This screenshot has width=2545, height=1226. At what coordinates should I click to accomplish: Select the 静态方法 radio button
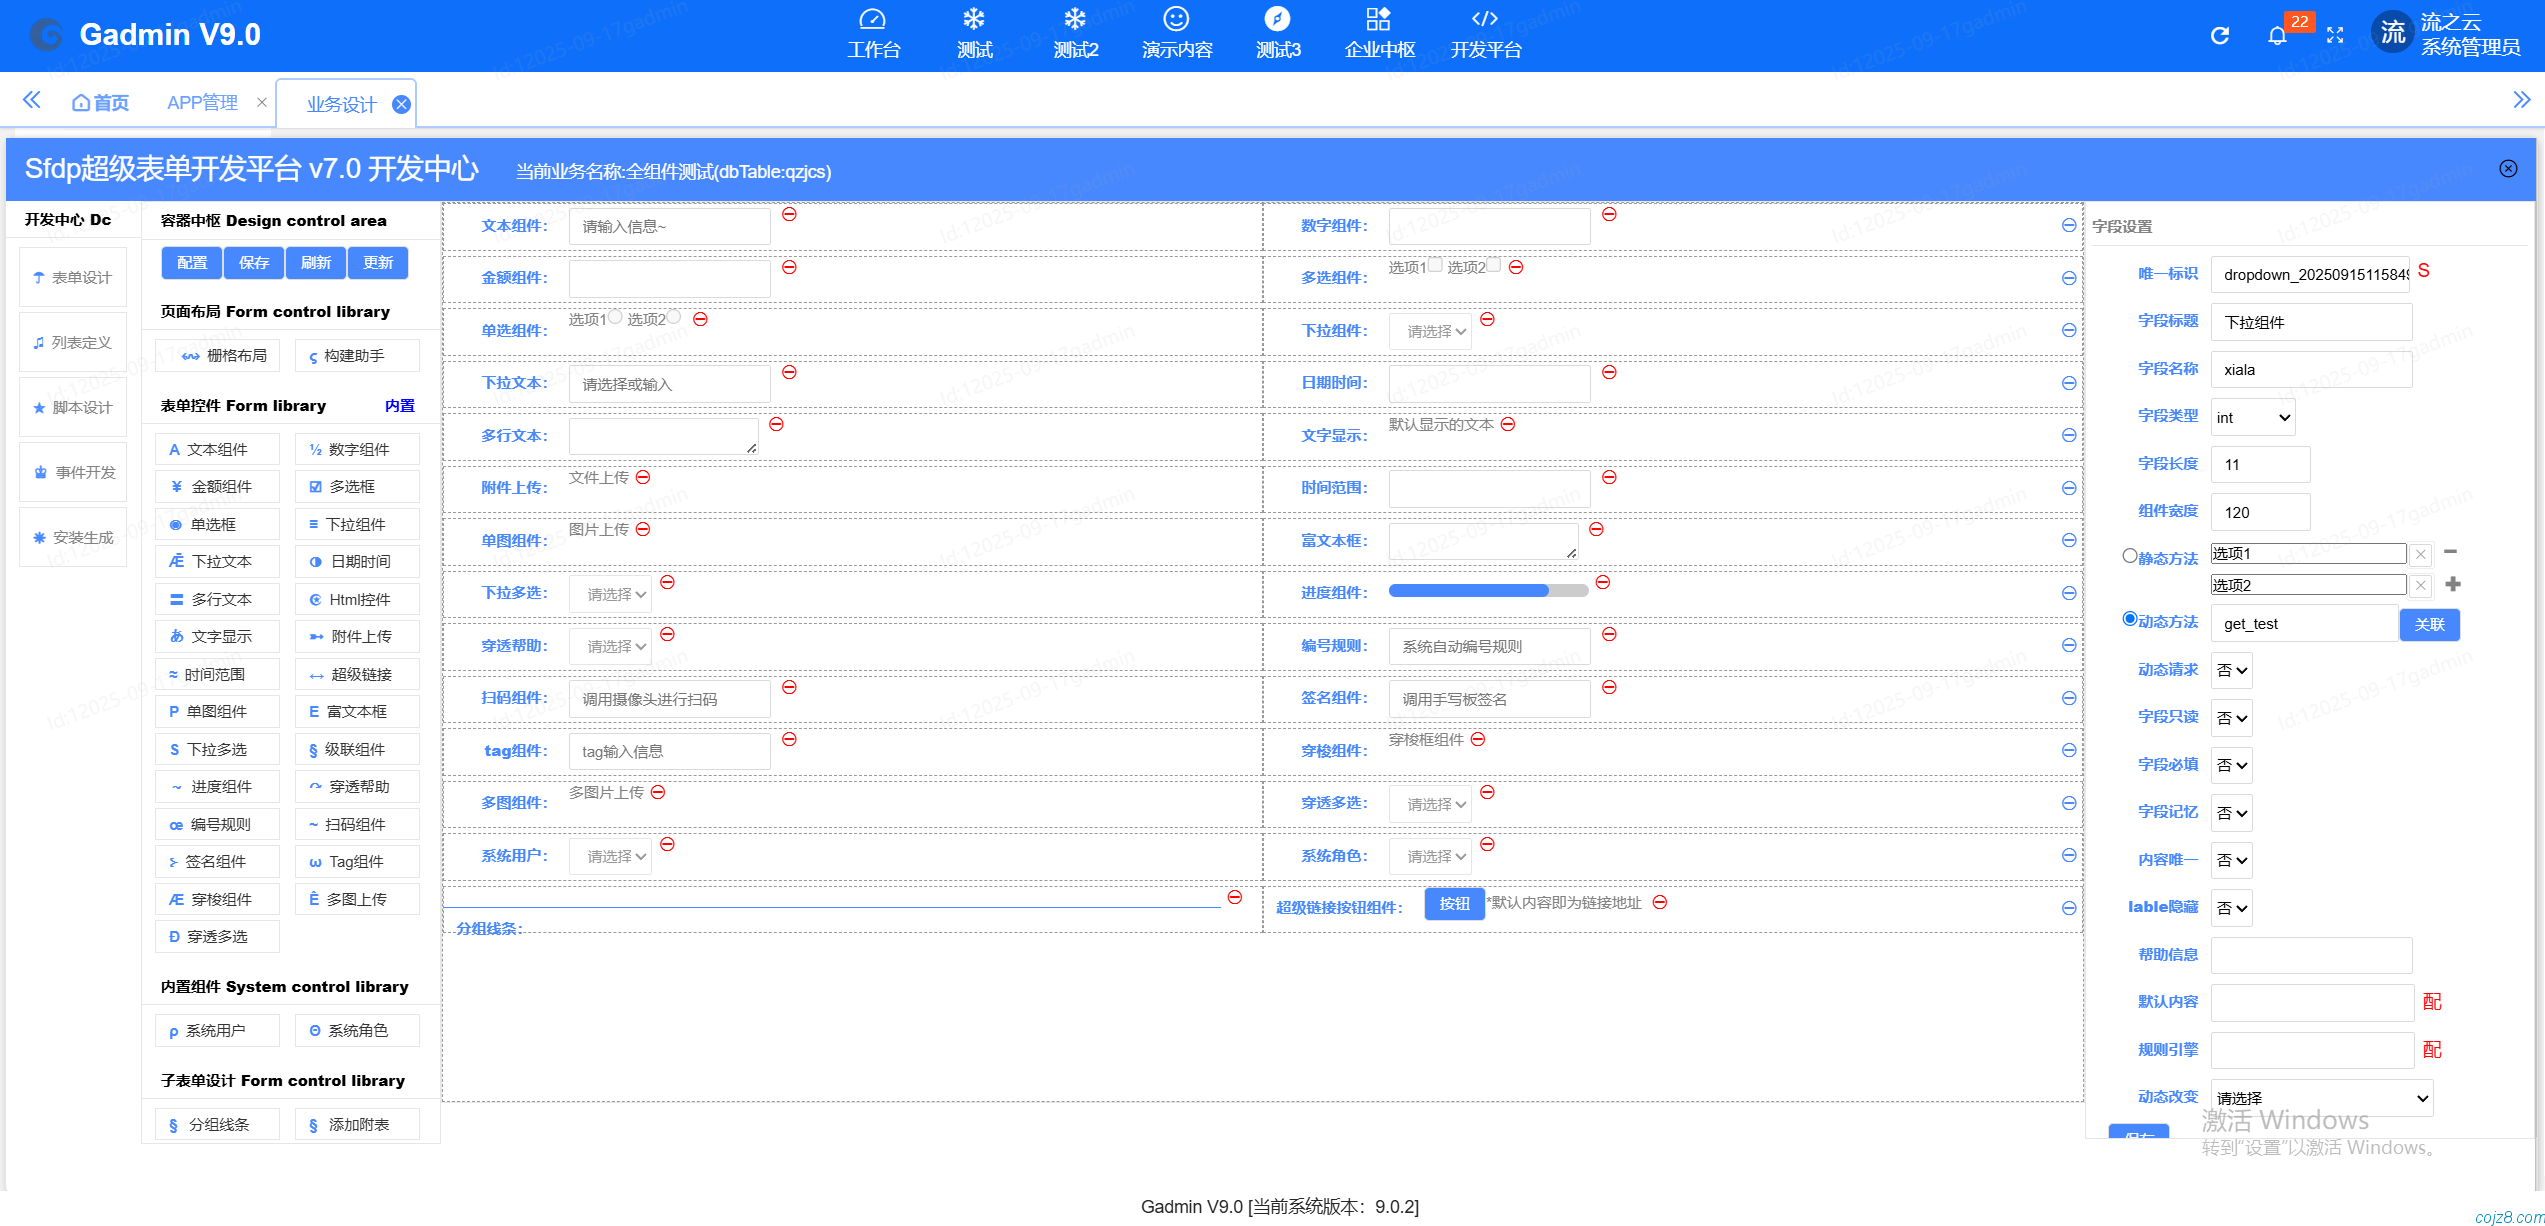(2129, 556)
